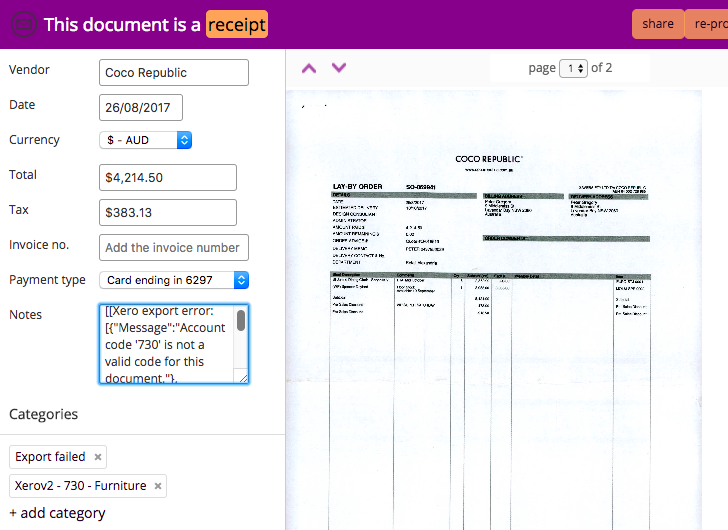Image resolution: width=728 pixels, height=530 pixels.
Task: Open the page number selector
Action: click(x=573, y=69)
